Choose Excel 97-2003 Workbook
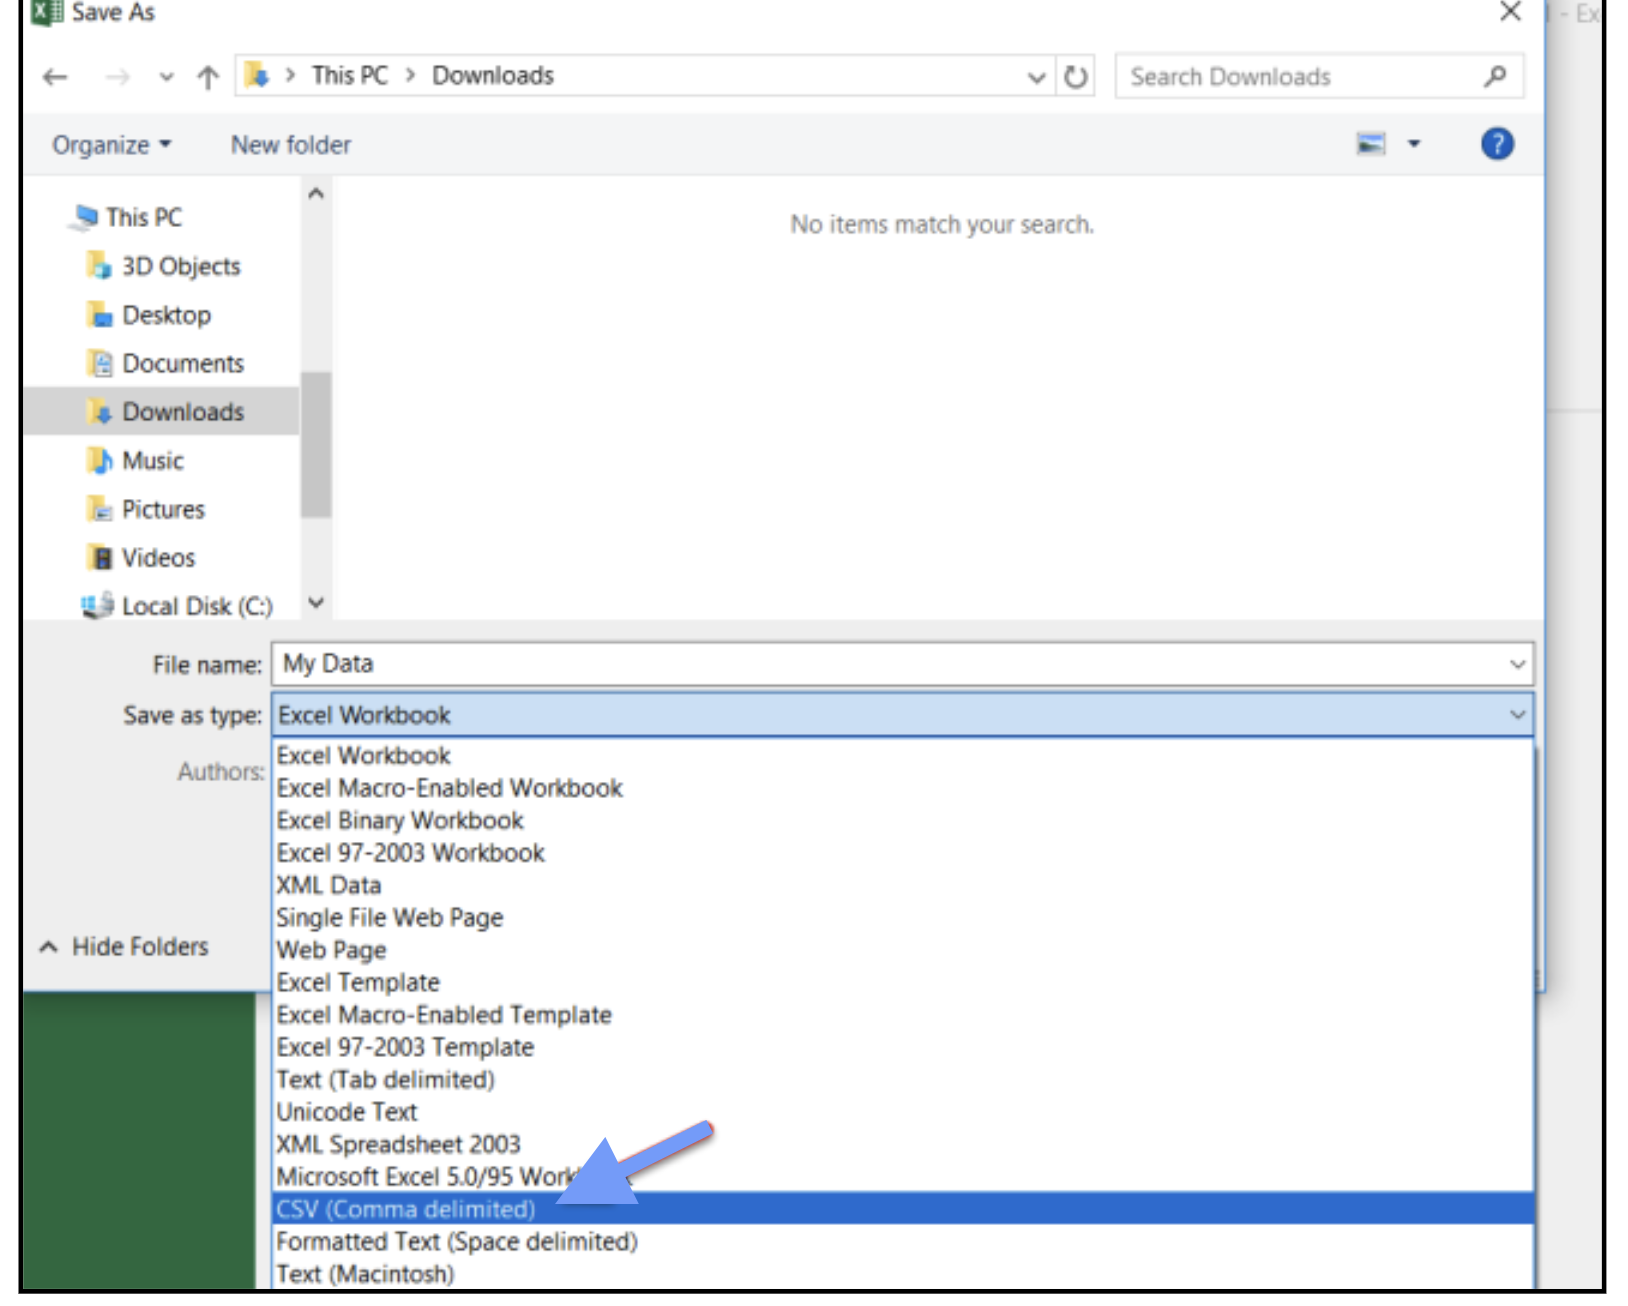The width and height of the screenshot is (1628, 1306). tap(903, 853)
